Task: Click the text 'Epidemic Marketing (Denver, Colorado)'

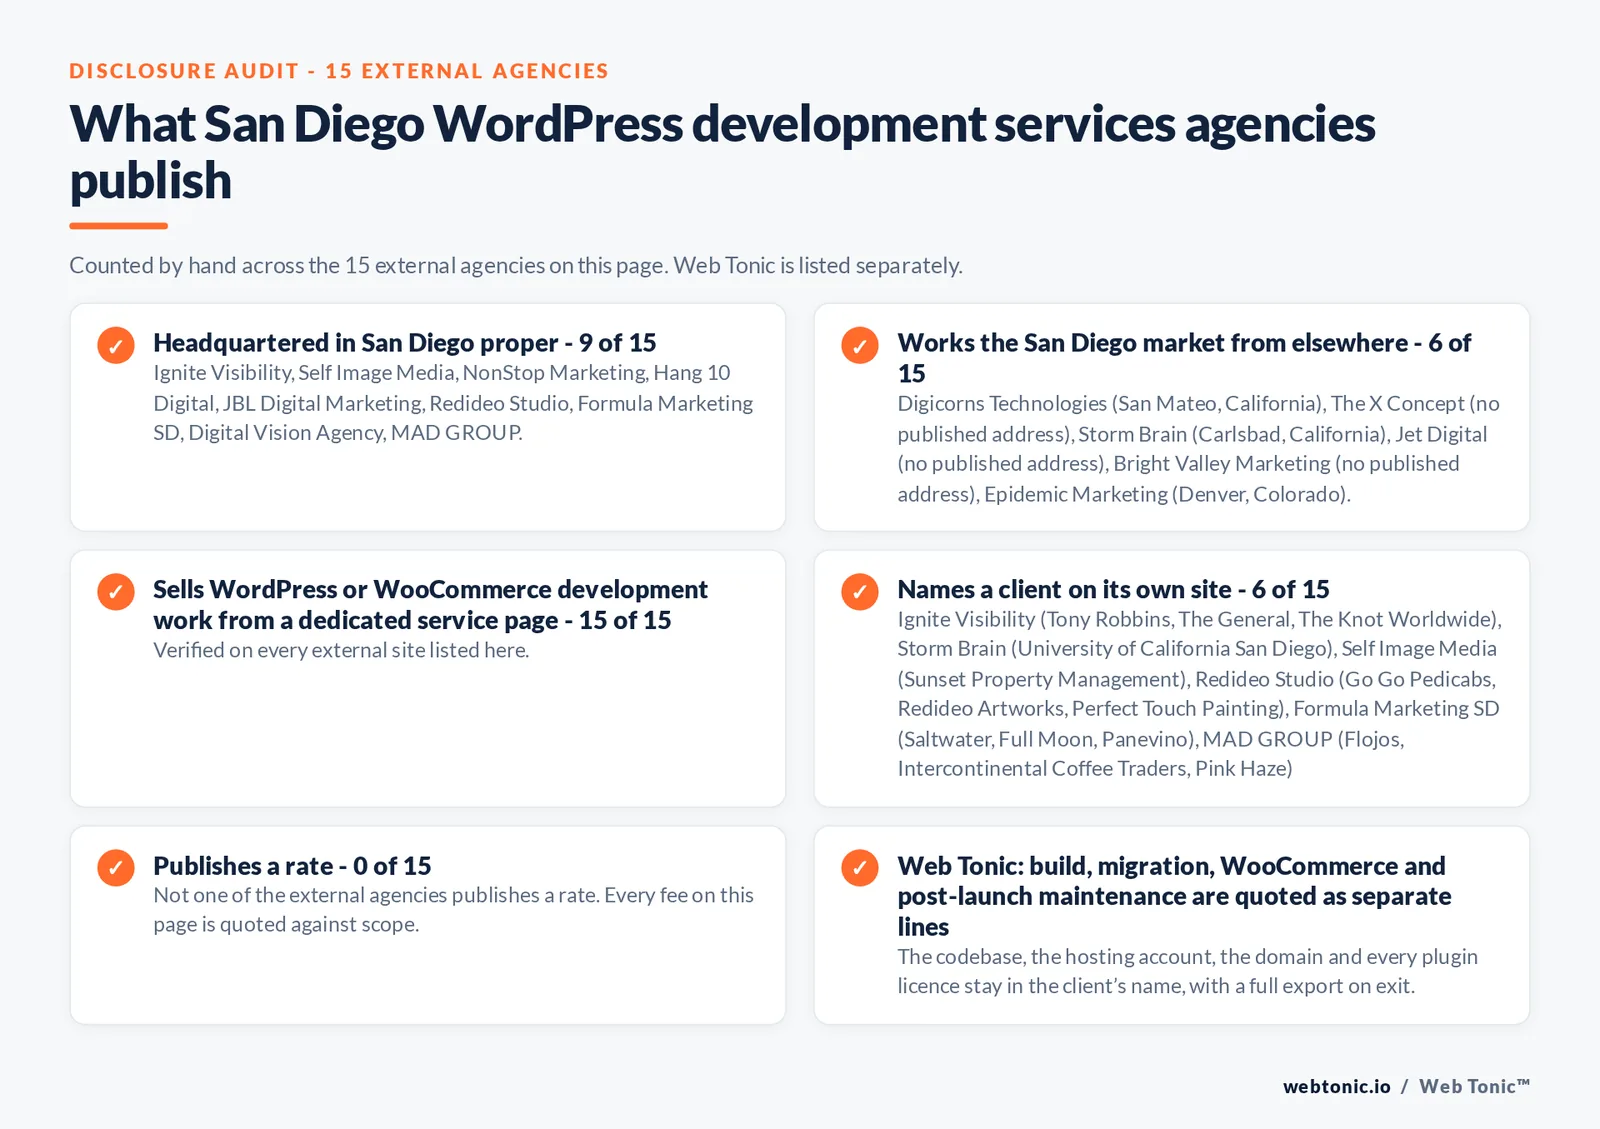Action: 1167,494
